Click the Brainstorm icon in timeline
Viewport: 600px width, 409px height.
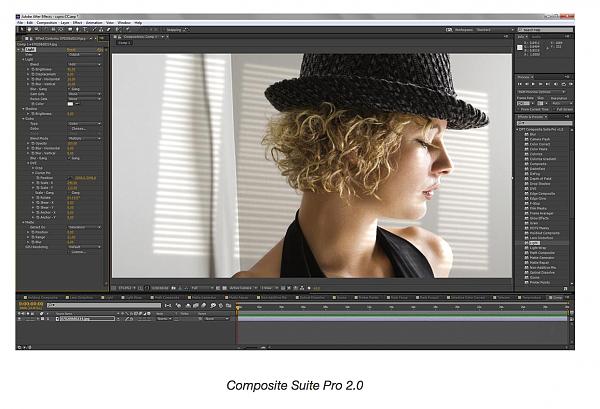[213, 305]
